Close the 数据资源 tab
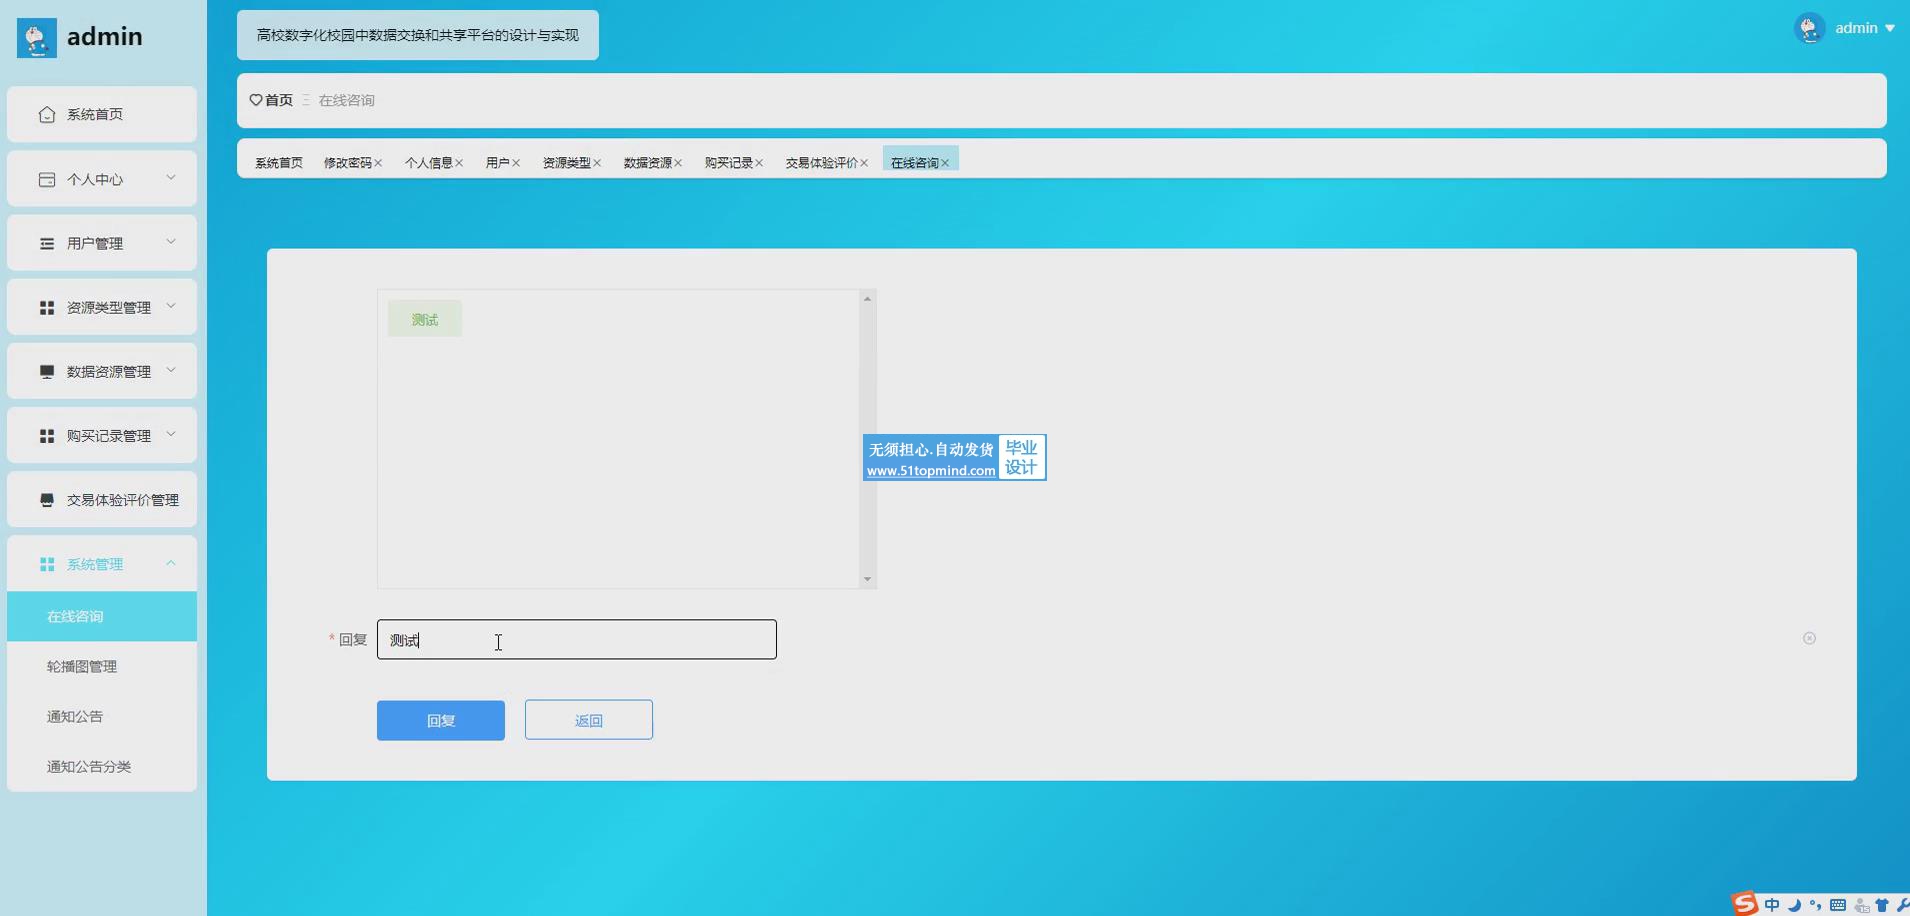 (x=678, y=163)
